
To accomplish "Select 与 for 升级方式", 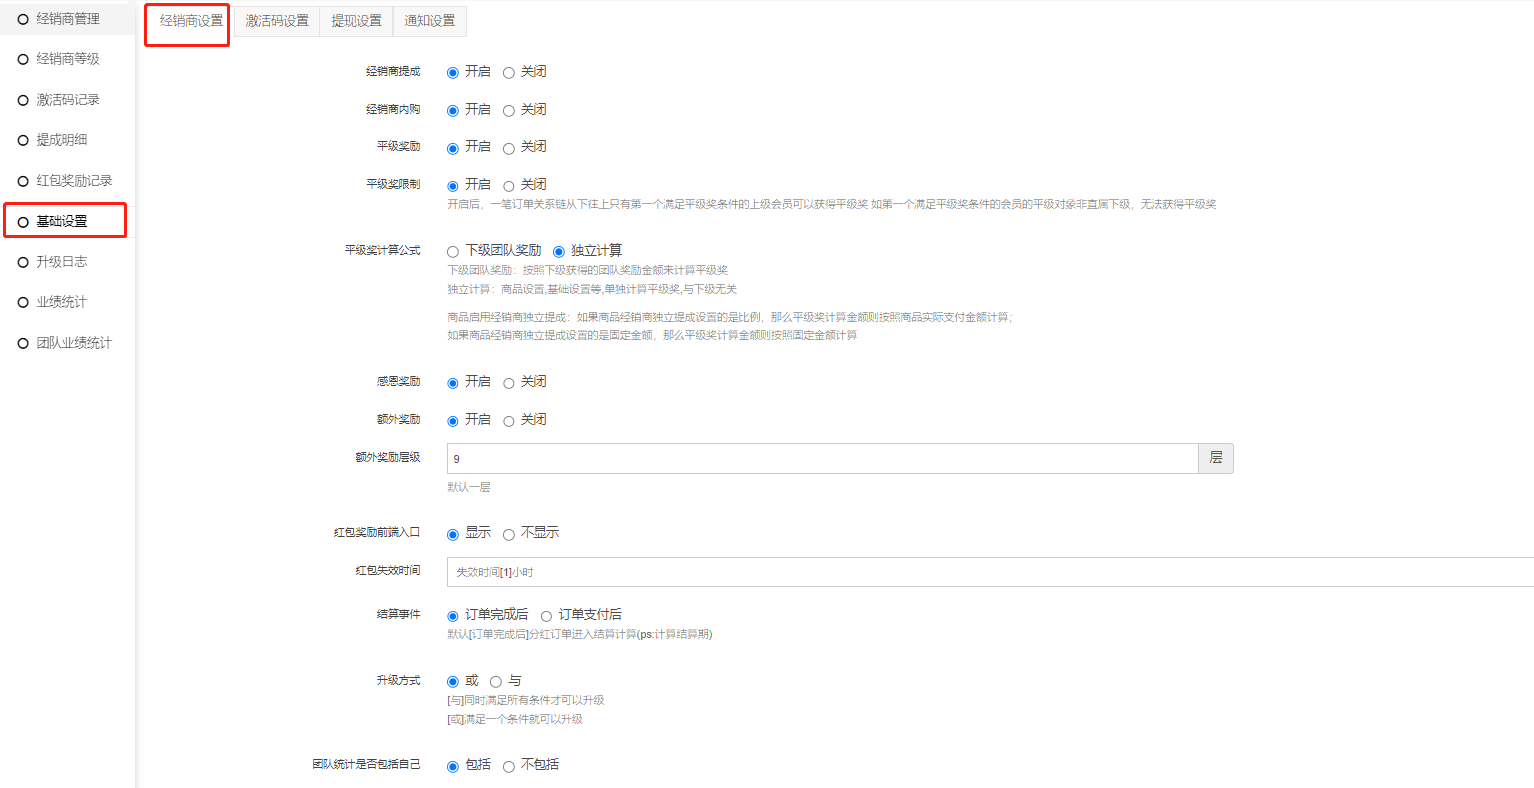I will click(496, 682).
